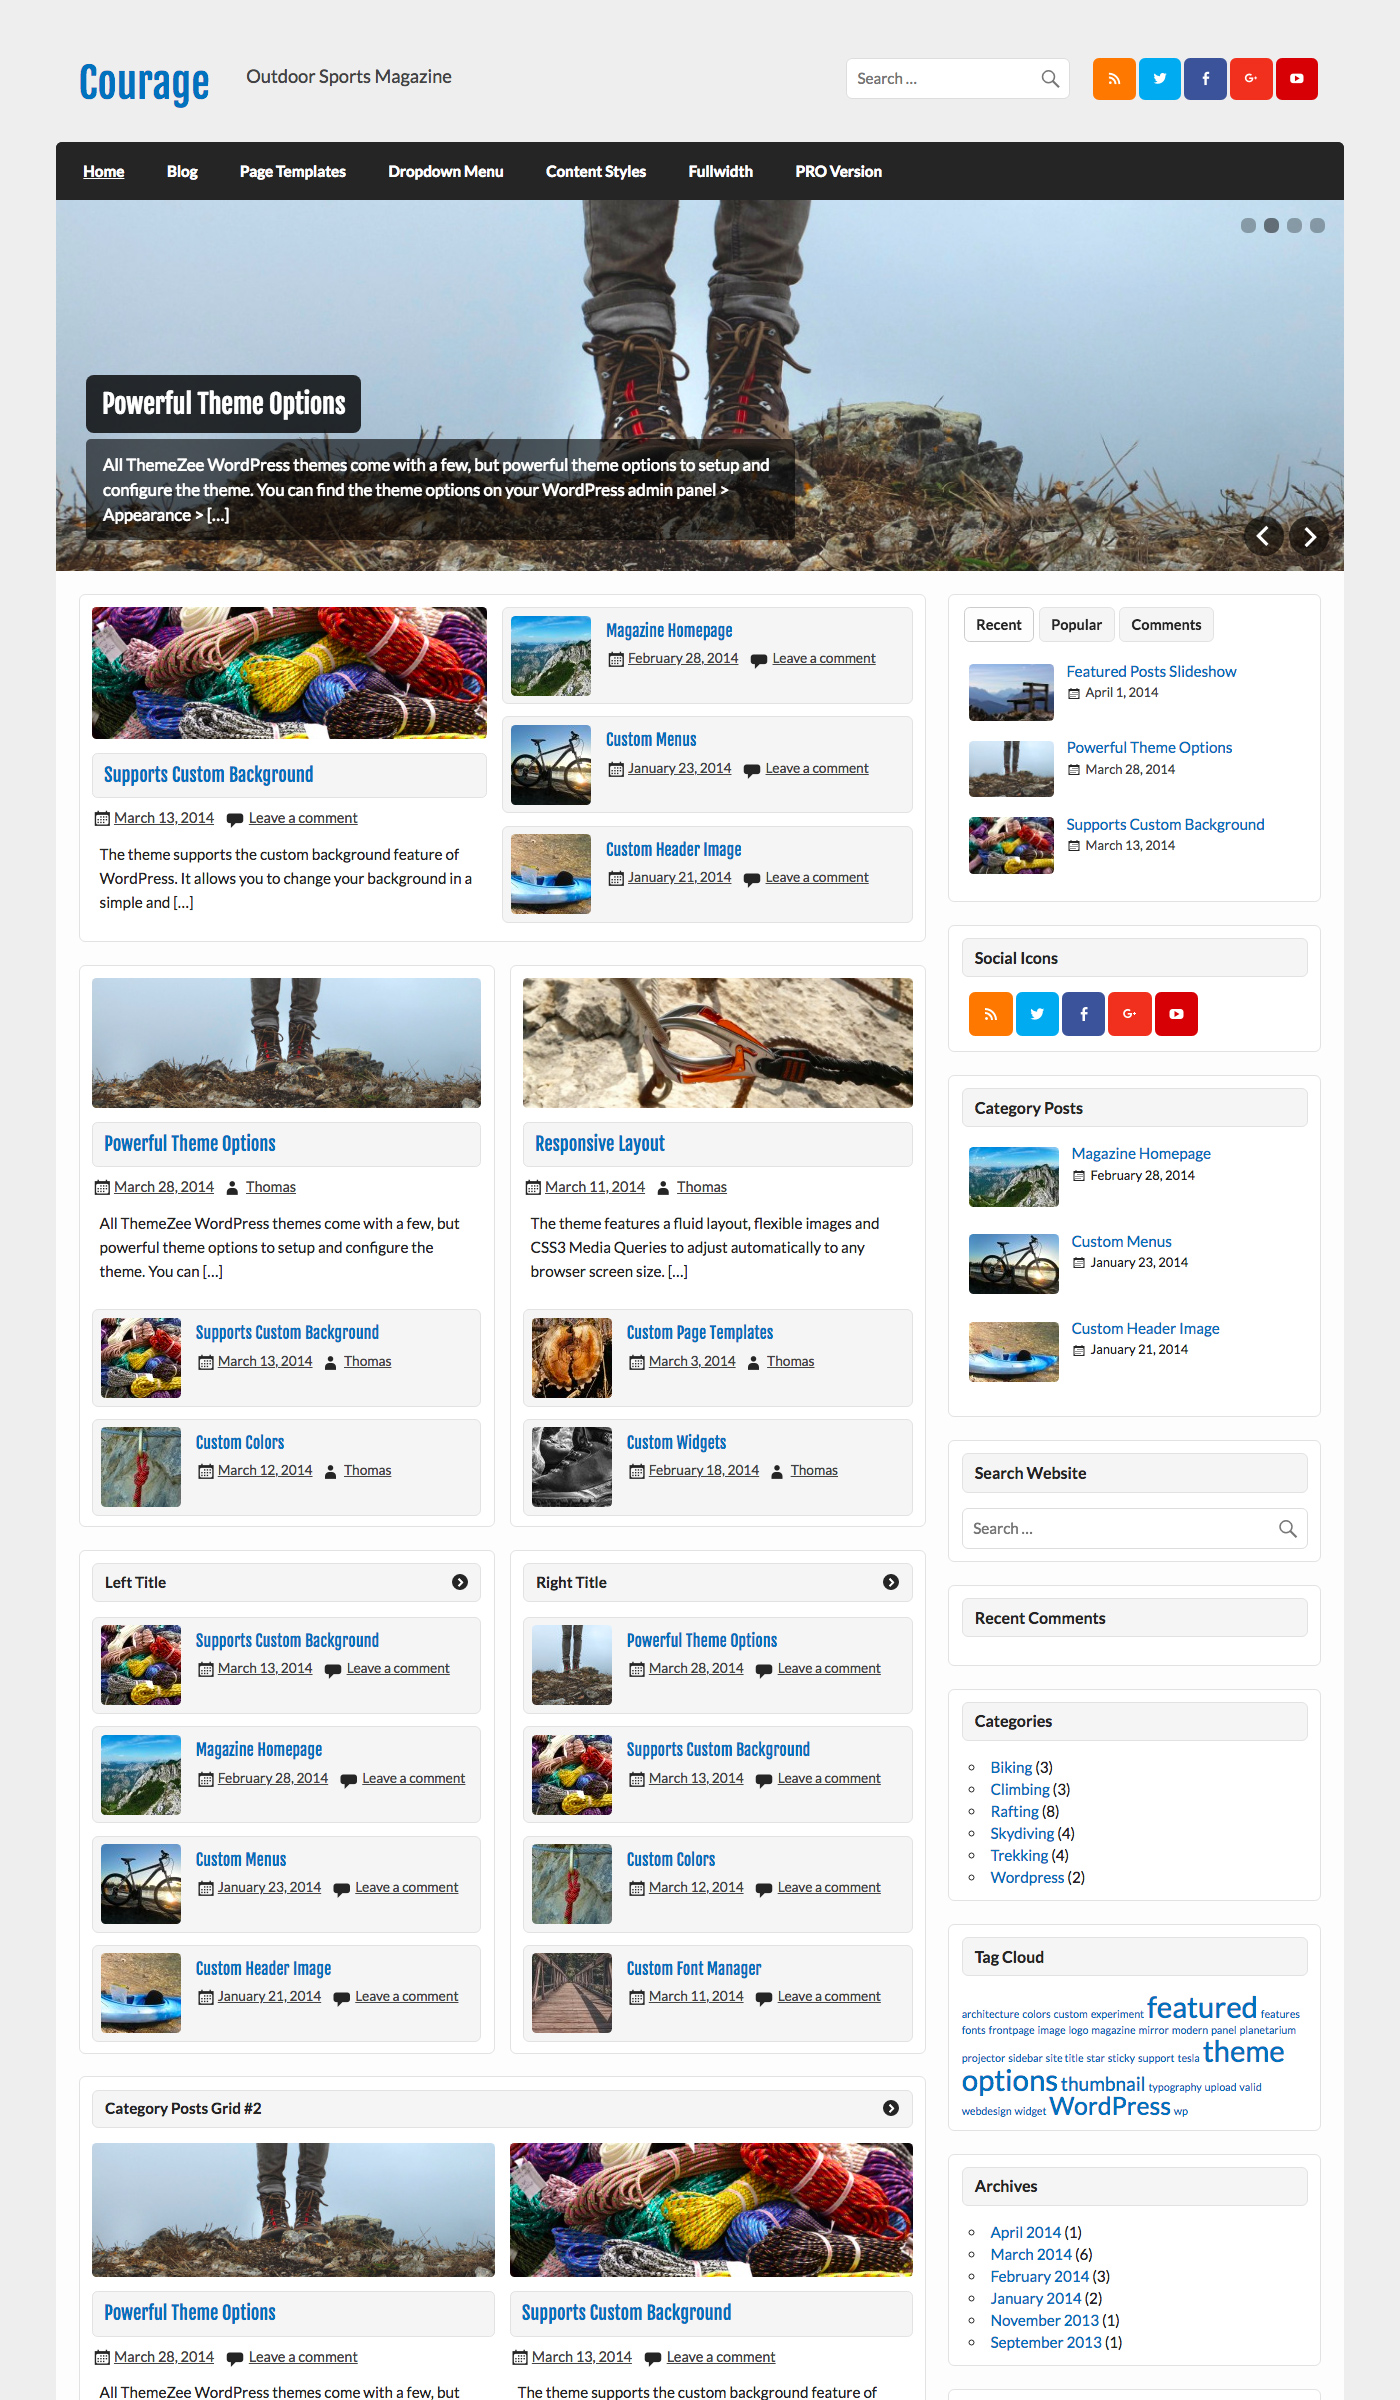Click Thomas author under Responsive Layout
Viewport: 1400px width, 2400px height.
[702, 1187]
